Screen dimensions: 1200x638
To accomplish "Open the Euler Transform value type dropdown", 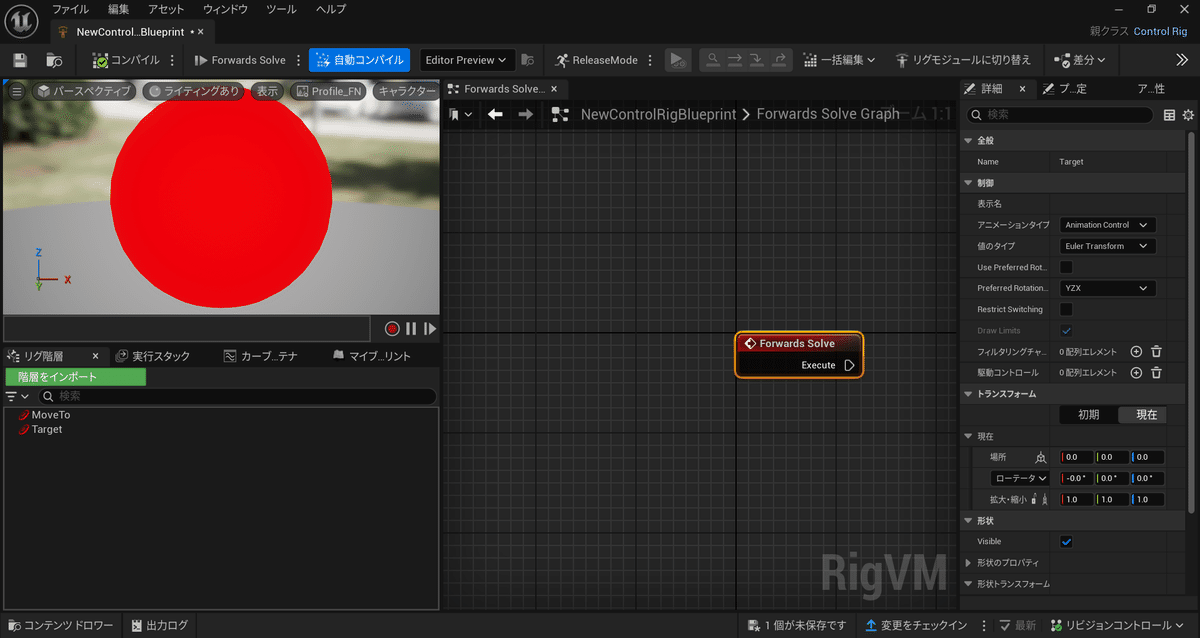I will click(x=1108, y=246).
